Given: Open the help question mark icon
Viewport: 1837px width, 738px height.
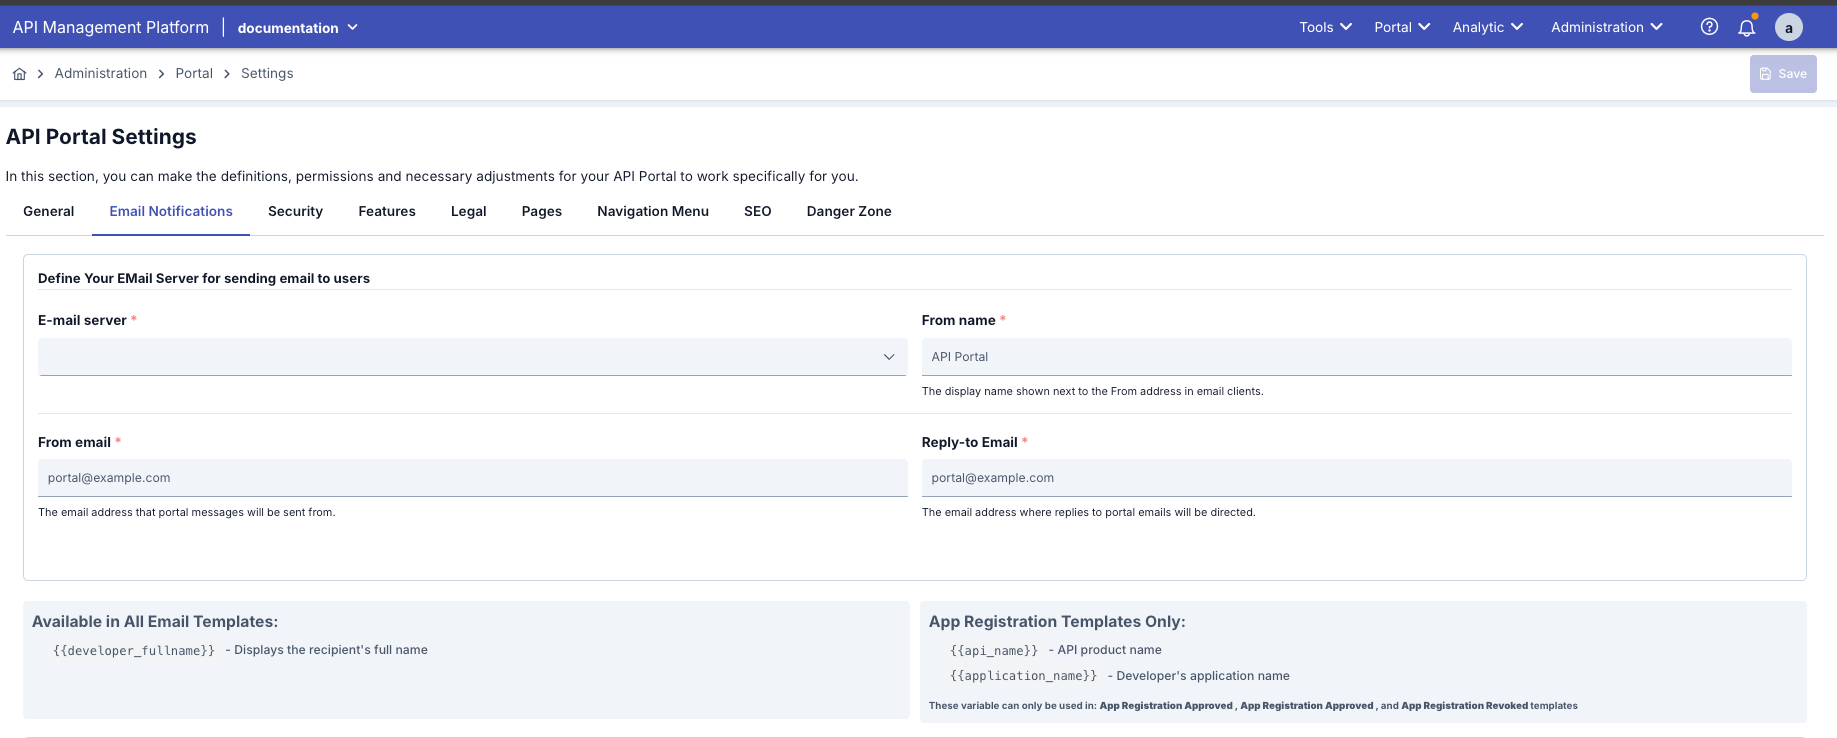Looking at the screenshot, I should pyautogui.click(x=1709, y=27).
